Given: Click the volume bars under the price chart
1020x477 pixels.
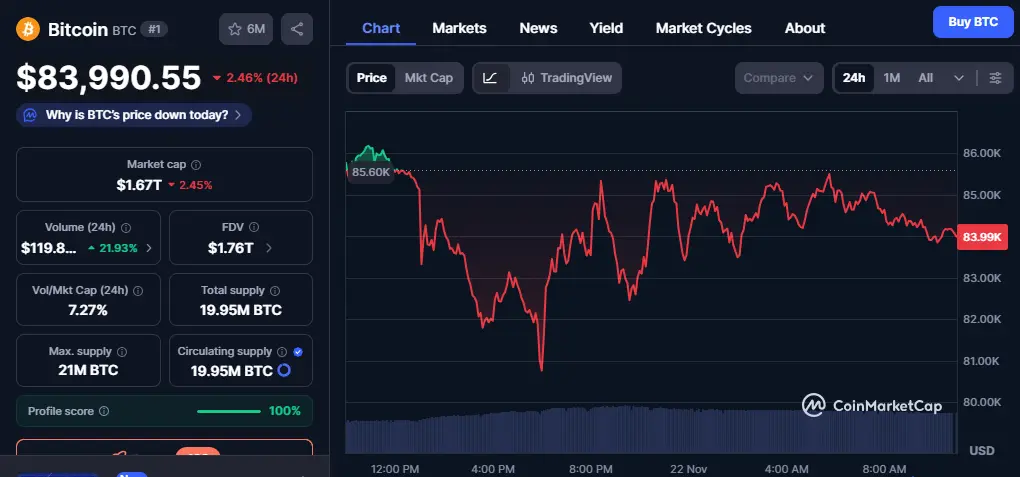Looking at the screenshot, I should click(x=651, y=429).
